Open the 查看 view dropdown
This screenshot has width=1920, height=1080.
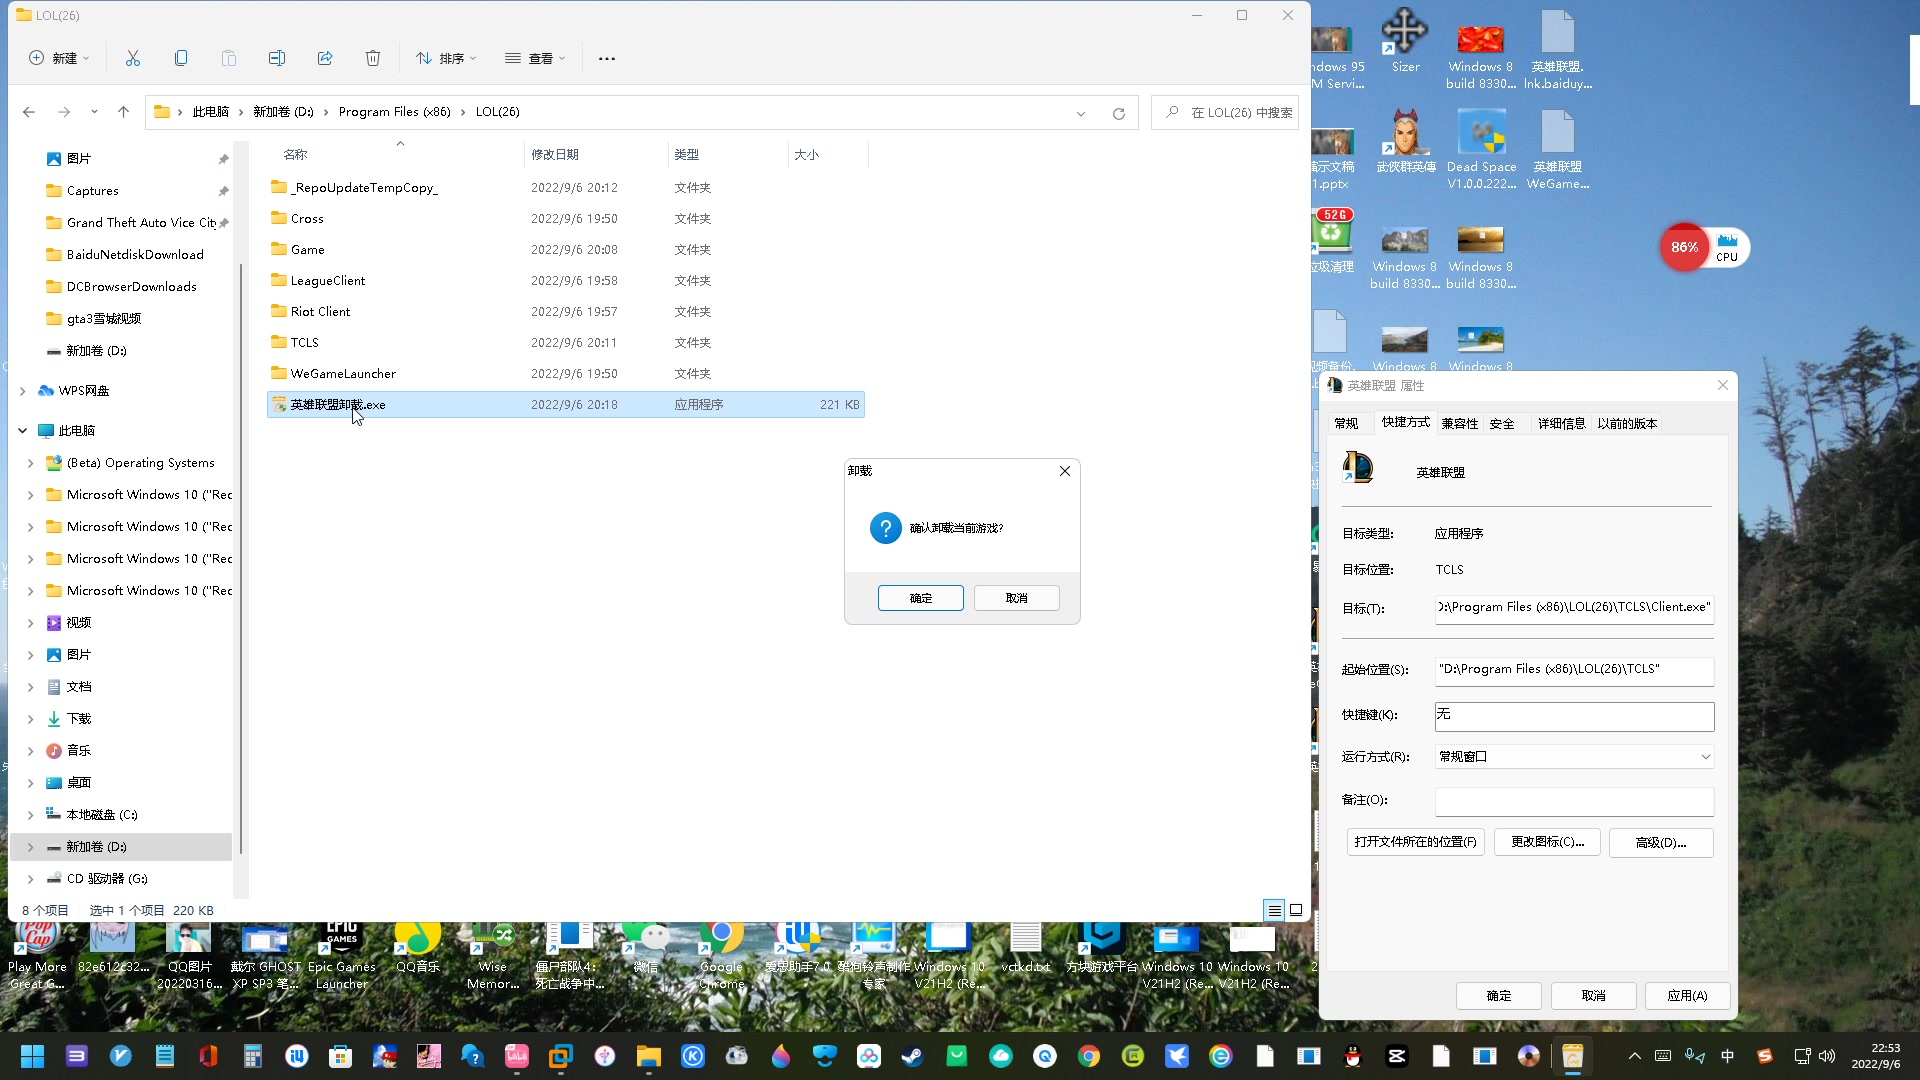pyautogui.click(x=536, y=58)
